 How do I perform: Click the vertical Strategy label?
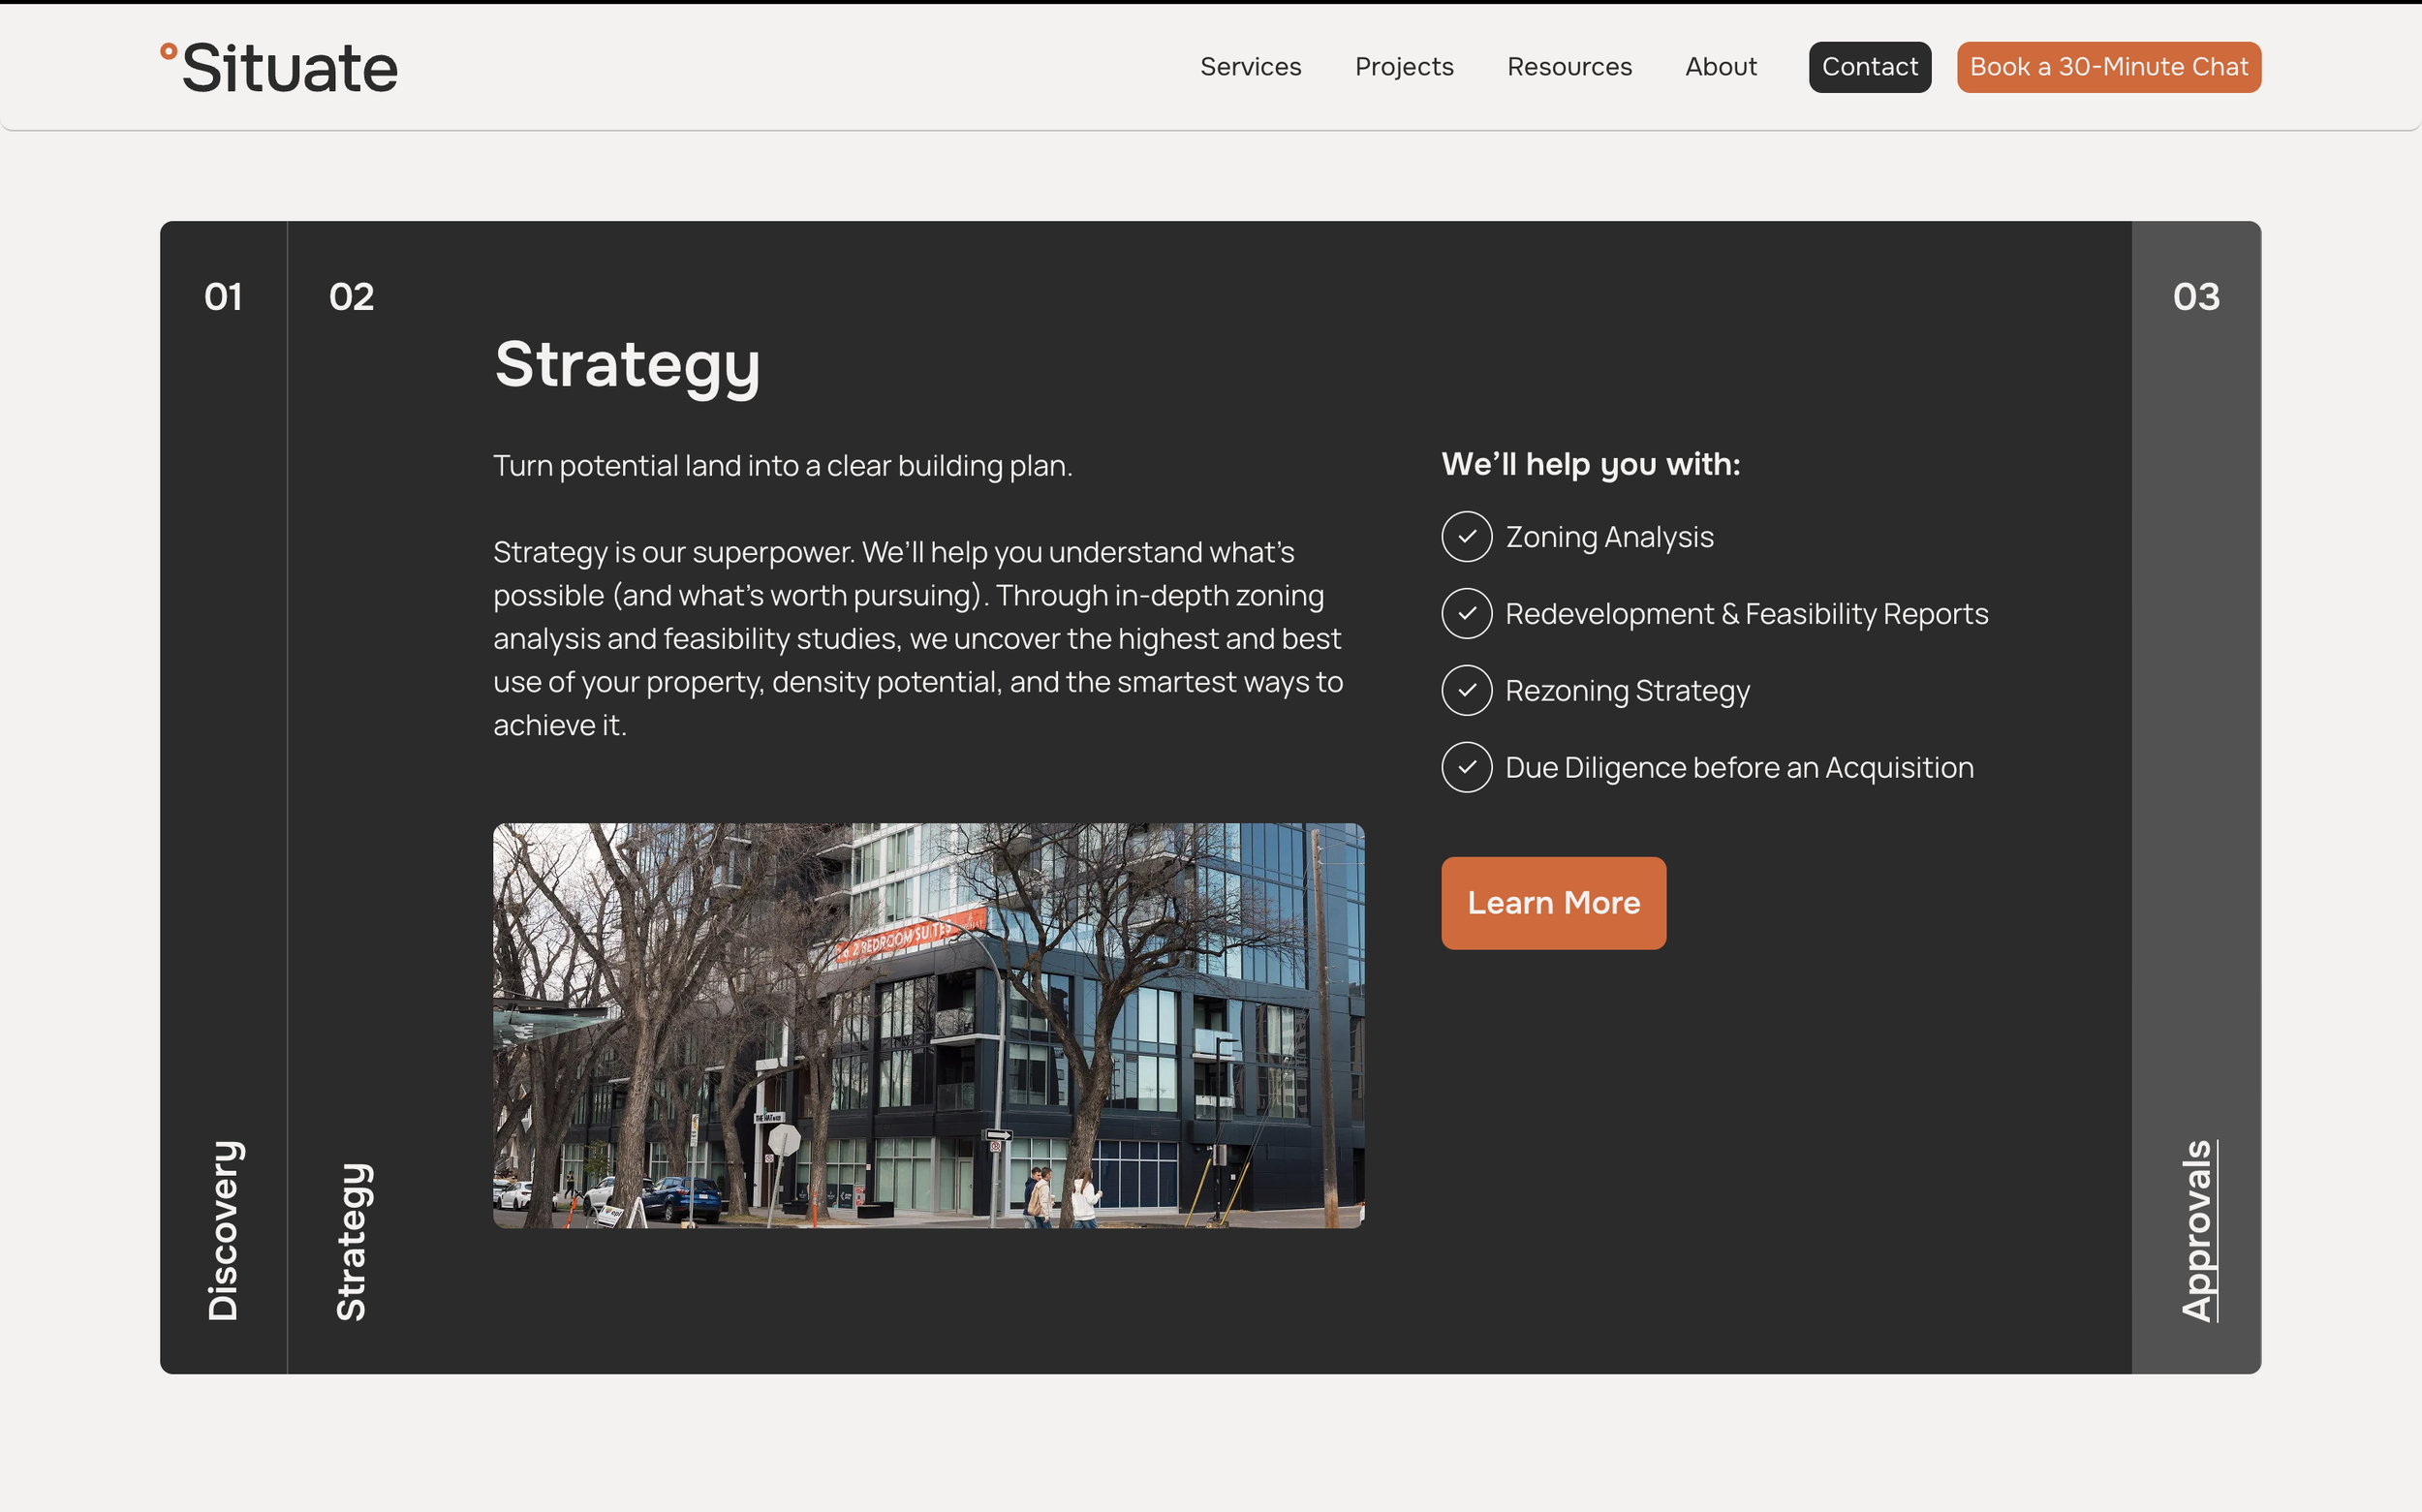click(351, 1242)
